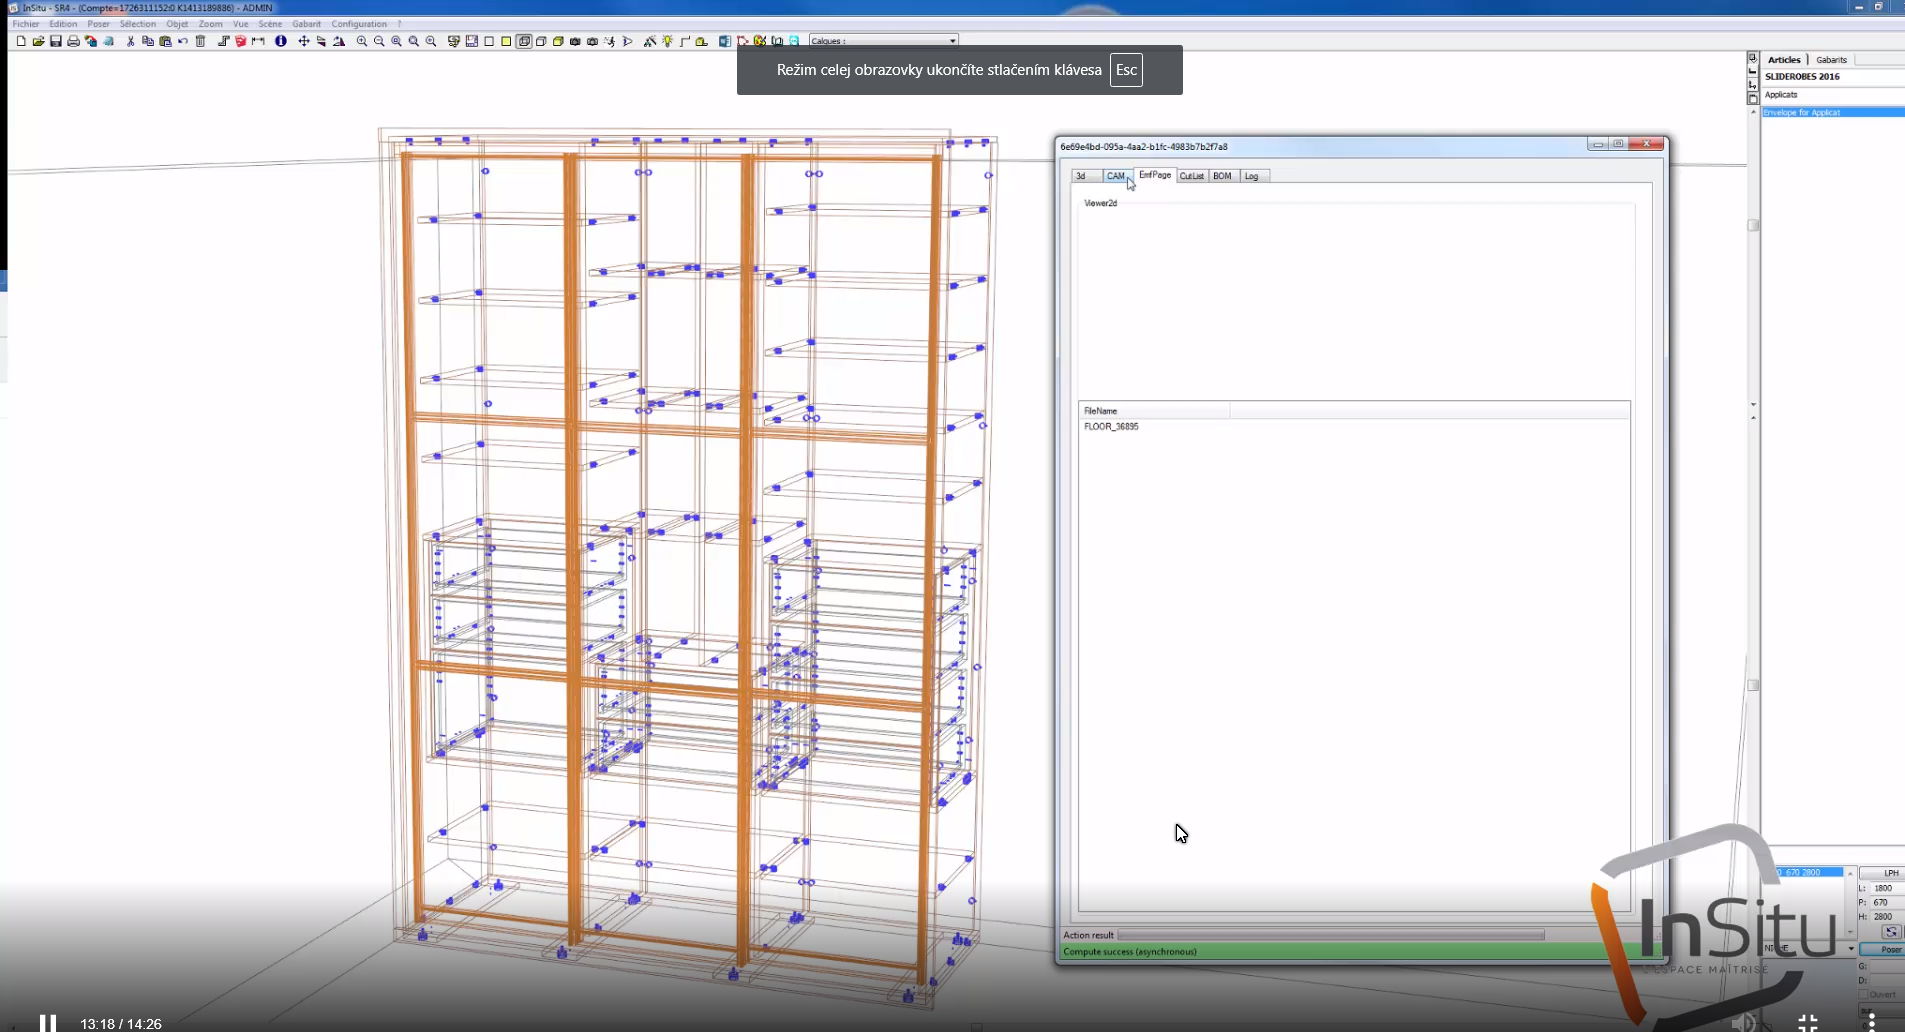This screenshot has width=1905, height=1032.
Task: Click the walking figure walkthrough icon
Action: 610,41
